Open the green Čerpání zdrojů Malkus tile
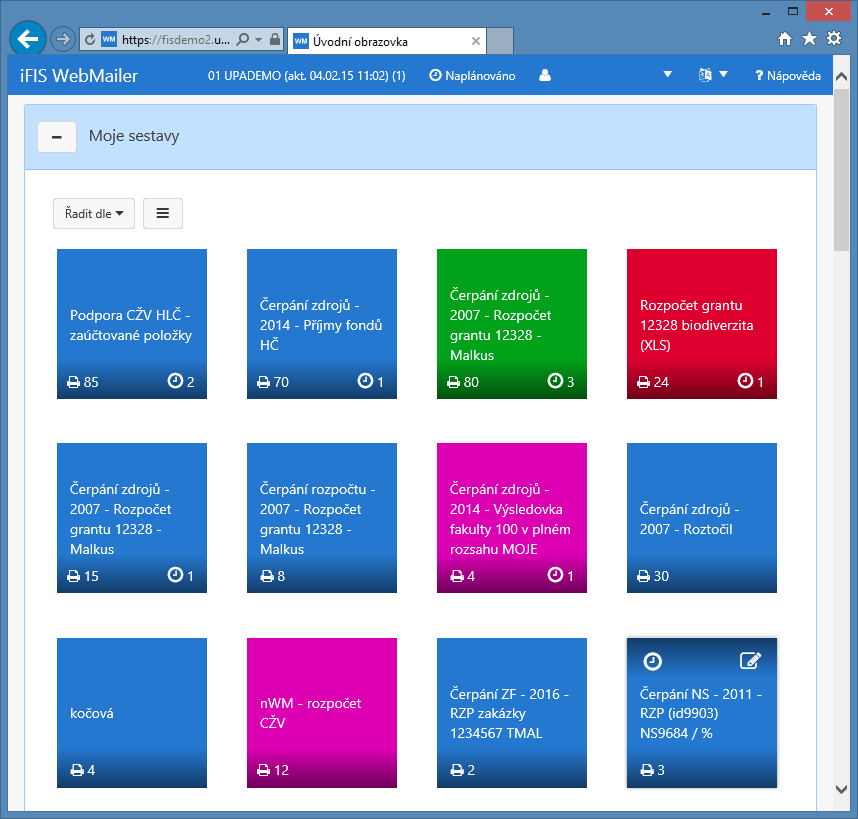This screenshot has width=858, height=819. click(512, 324)
